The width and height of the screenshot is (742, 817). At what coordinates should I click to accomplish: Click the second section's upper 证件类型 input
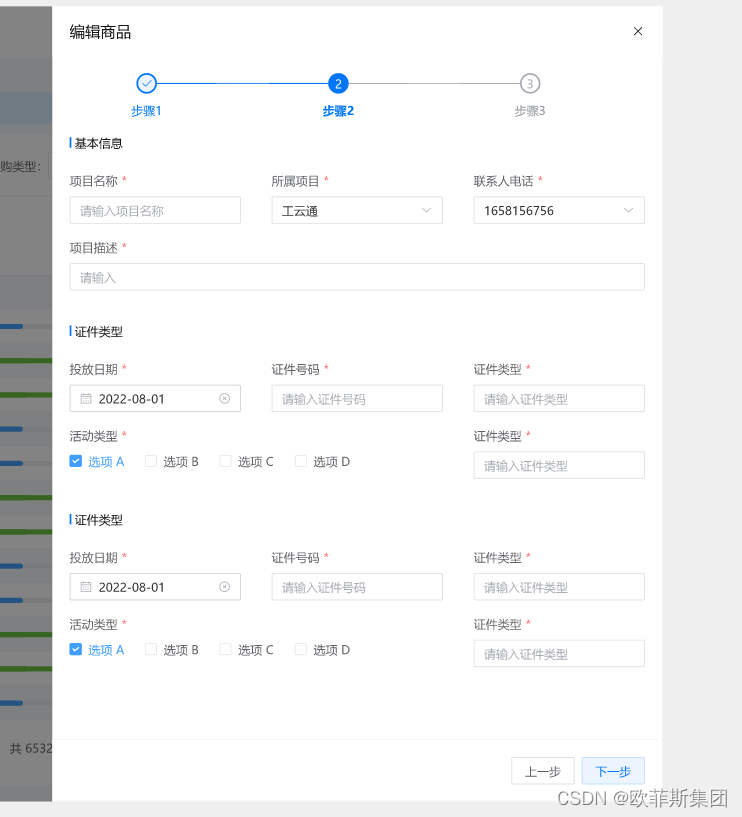click(559, 587)
